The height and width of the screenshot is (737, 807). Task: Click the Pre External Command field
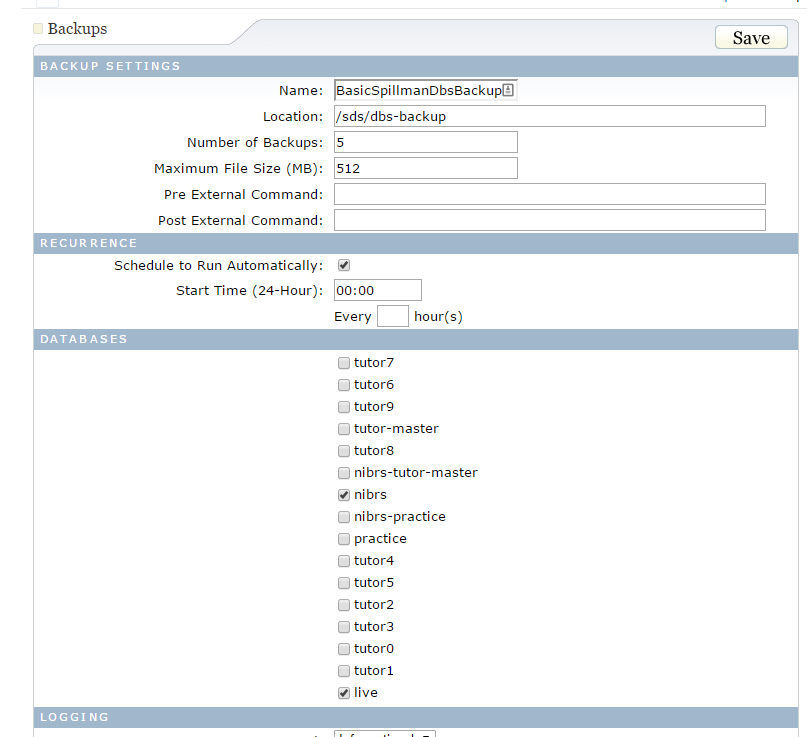(x=549, y=194)
